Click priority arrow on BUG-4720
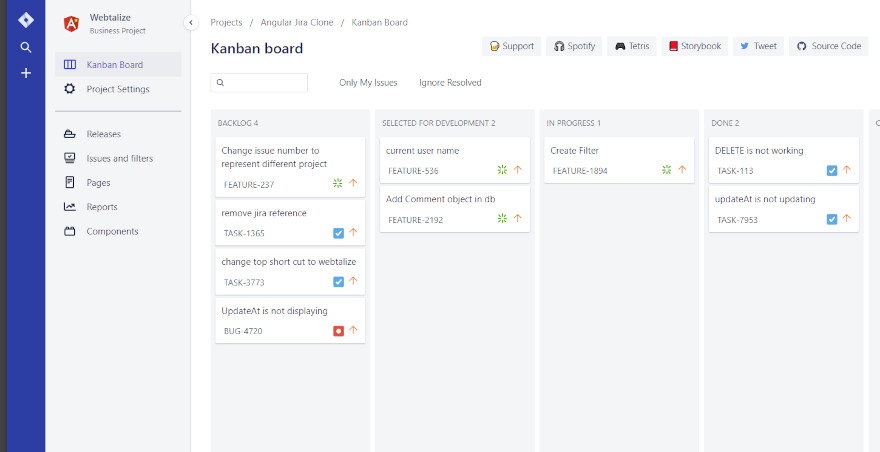This screenshot has width=880, height=452. pos(353,330)
